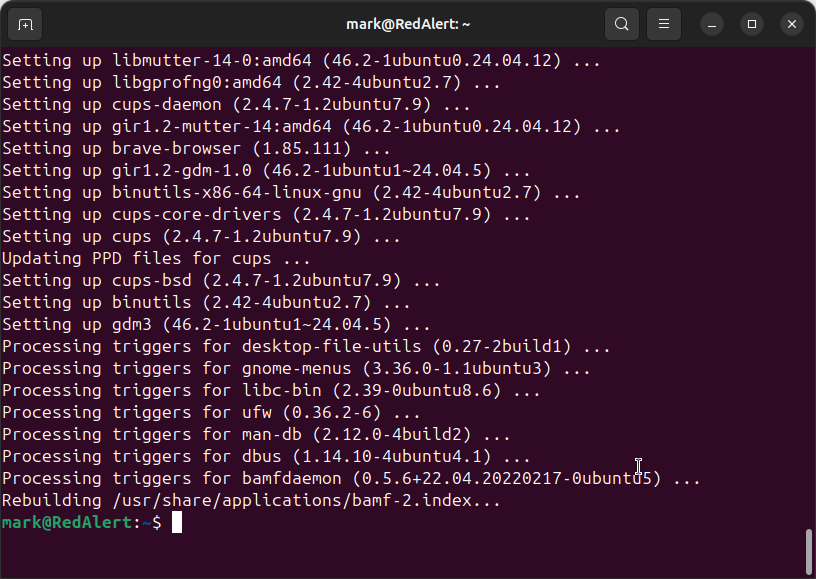Open a new terminal tab
816x579 pixels.
click(25, 23)
